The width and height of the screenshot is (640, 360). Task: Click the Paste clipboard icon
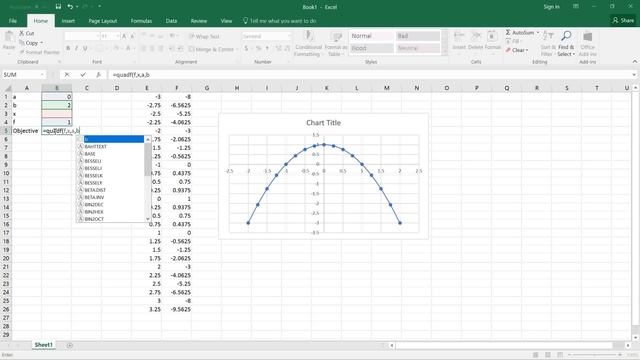coord(9,37)
